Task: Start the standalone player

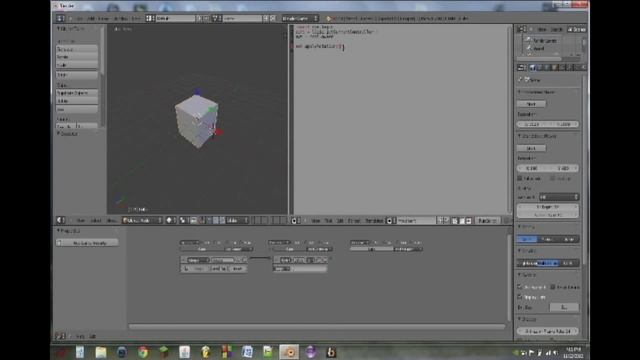Action: [x=531, y=148]
